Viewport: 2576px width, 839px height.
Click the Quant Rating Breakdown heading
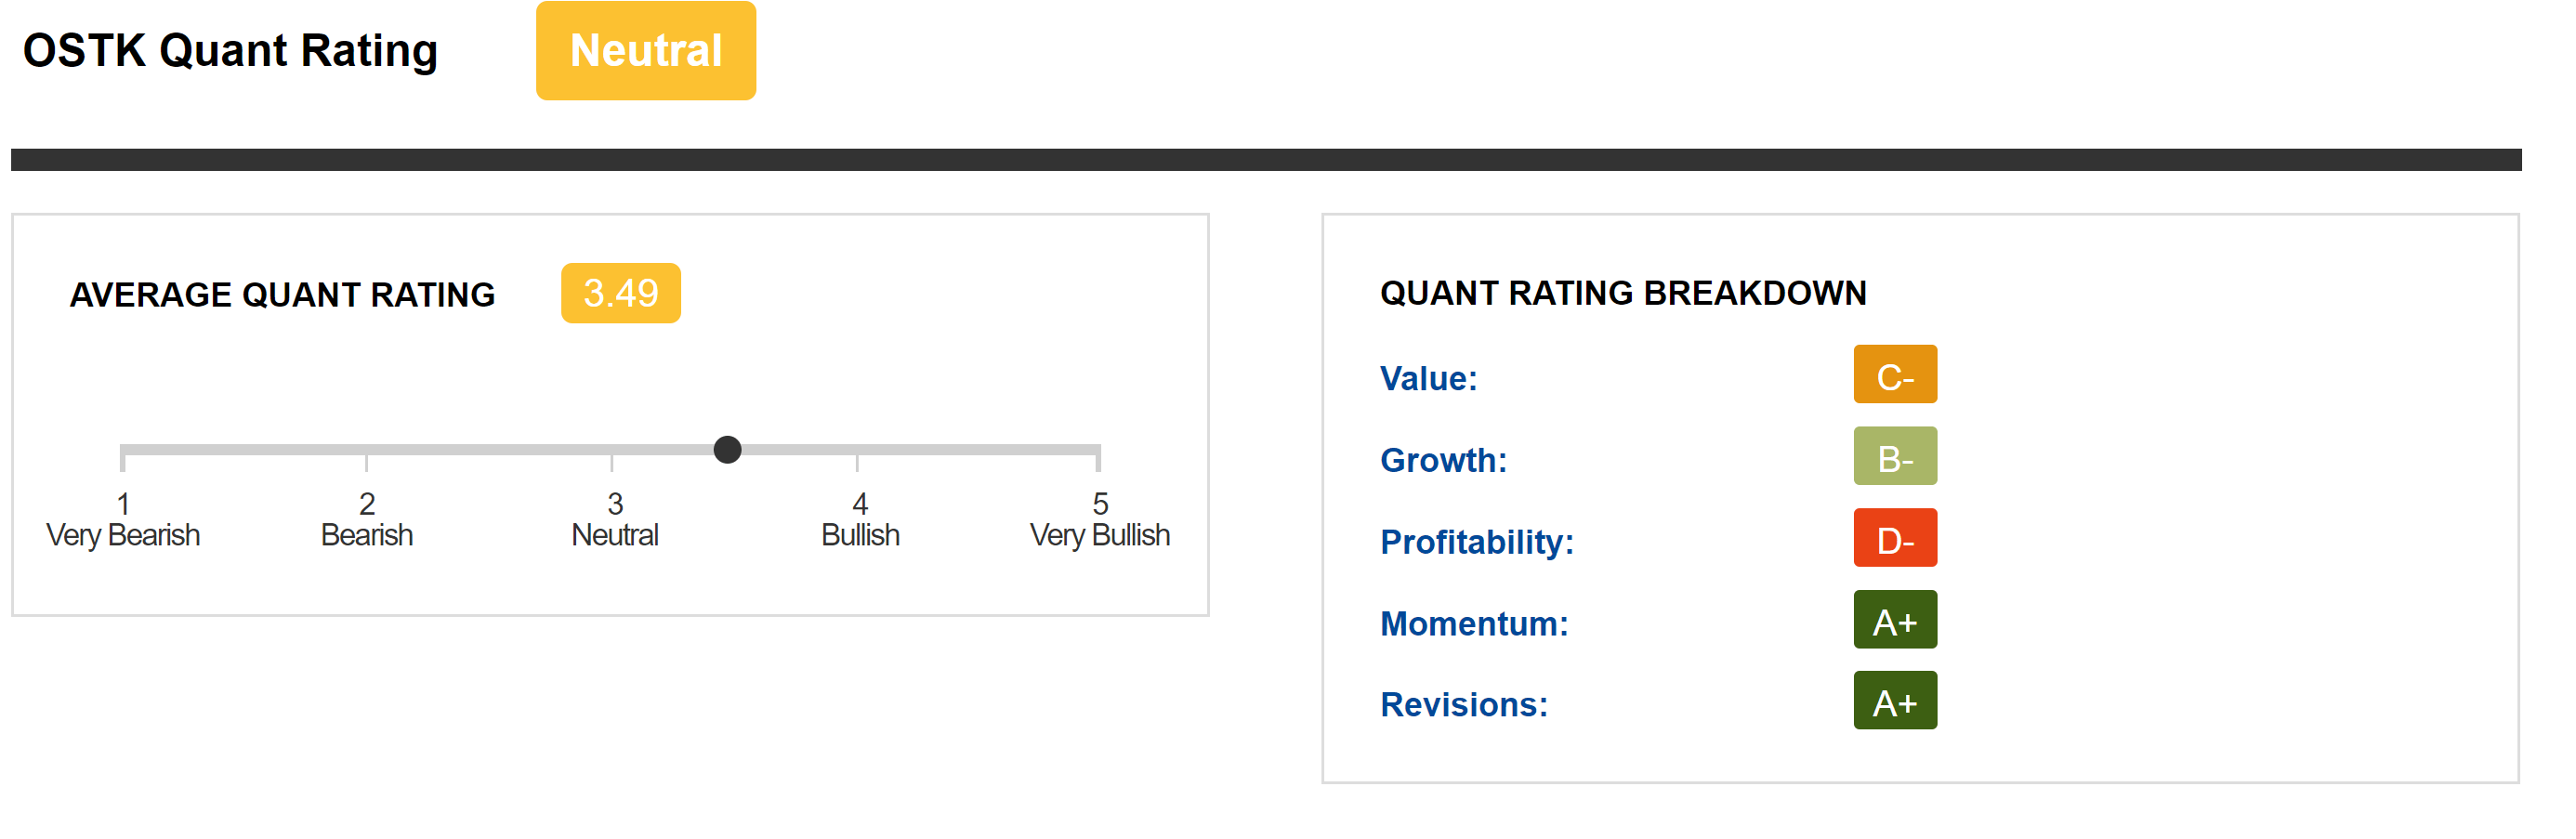click(1623, 293)
